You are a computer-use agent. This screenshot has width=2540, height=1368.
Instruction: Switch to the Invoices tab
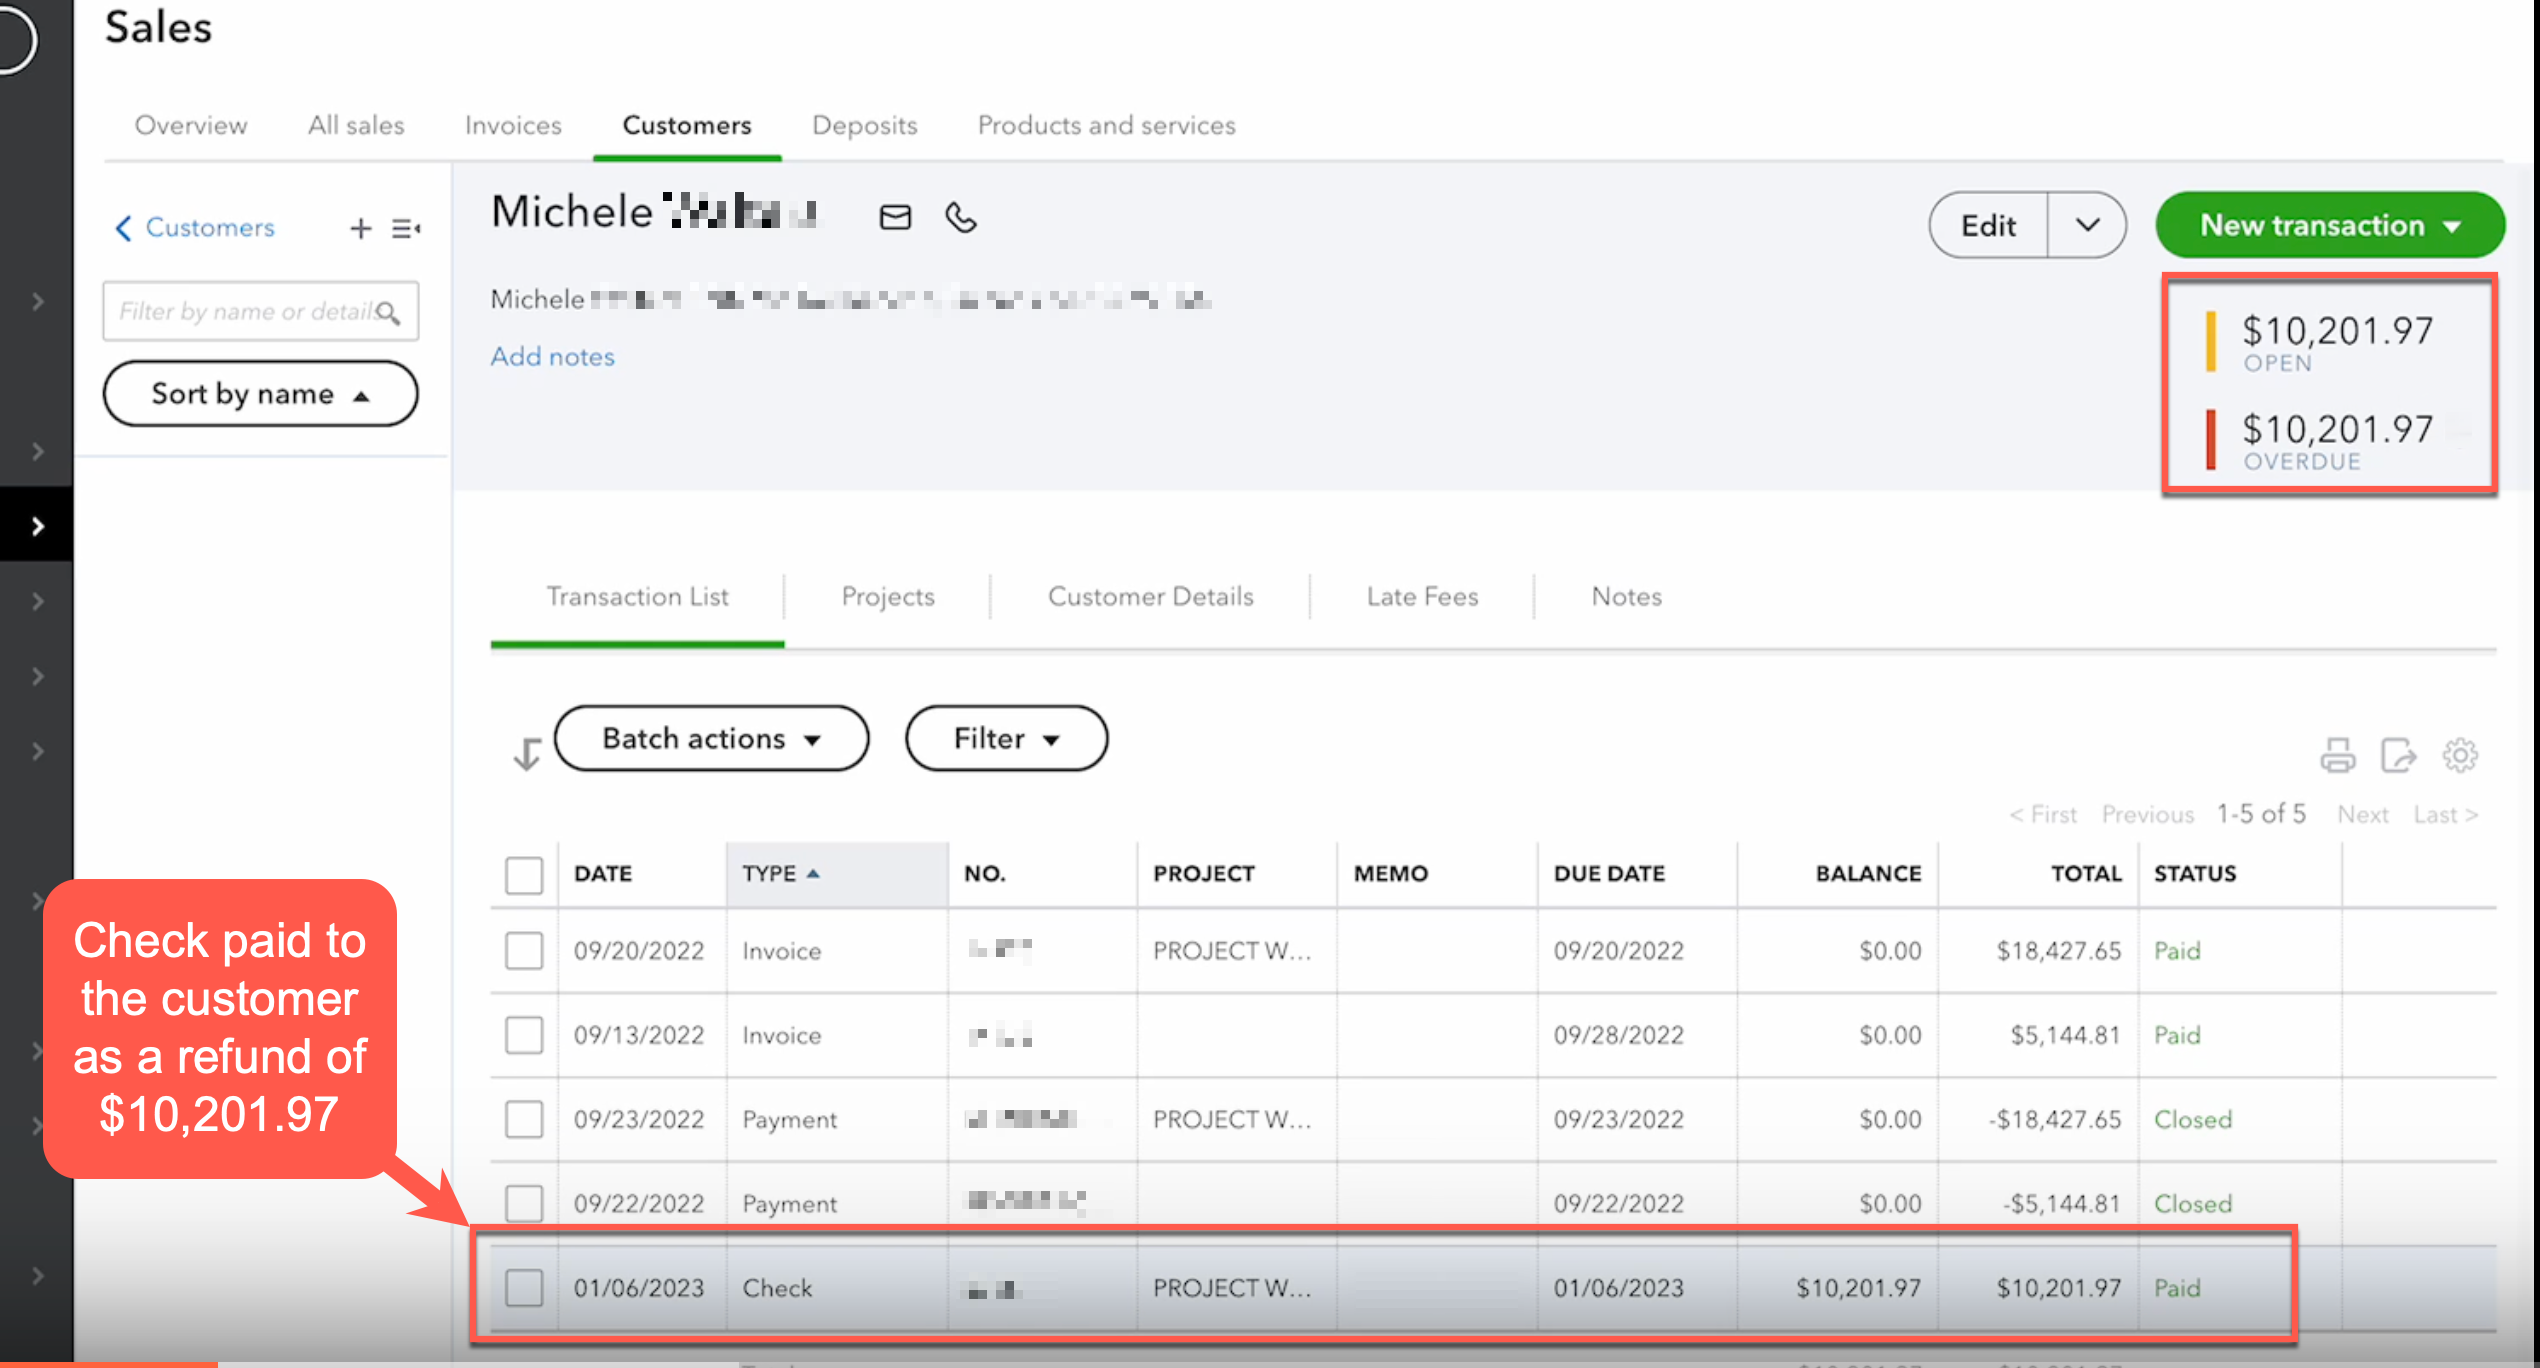(x=513, y=125)
